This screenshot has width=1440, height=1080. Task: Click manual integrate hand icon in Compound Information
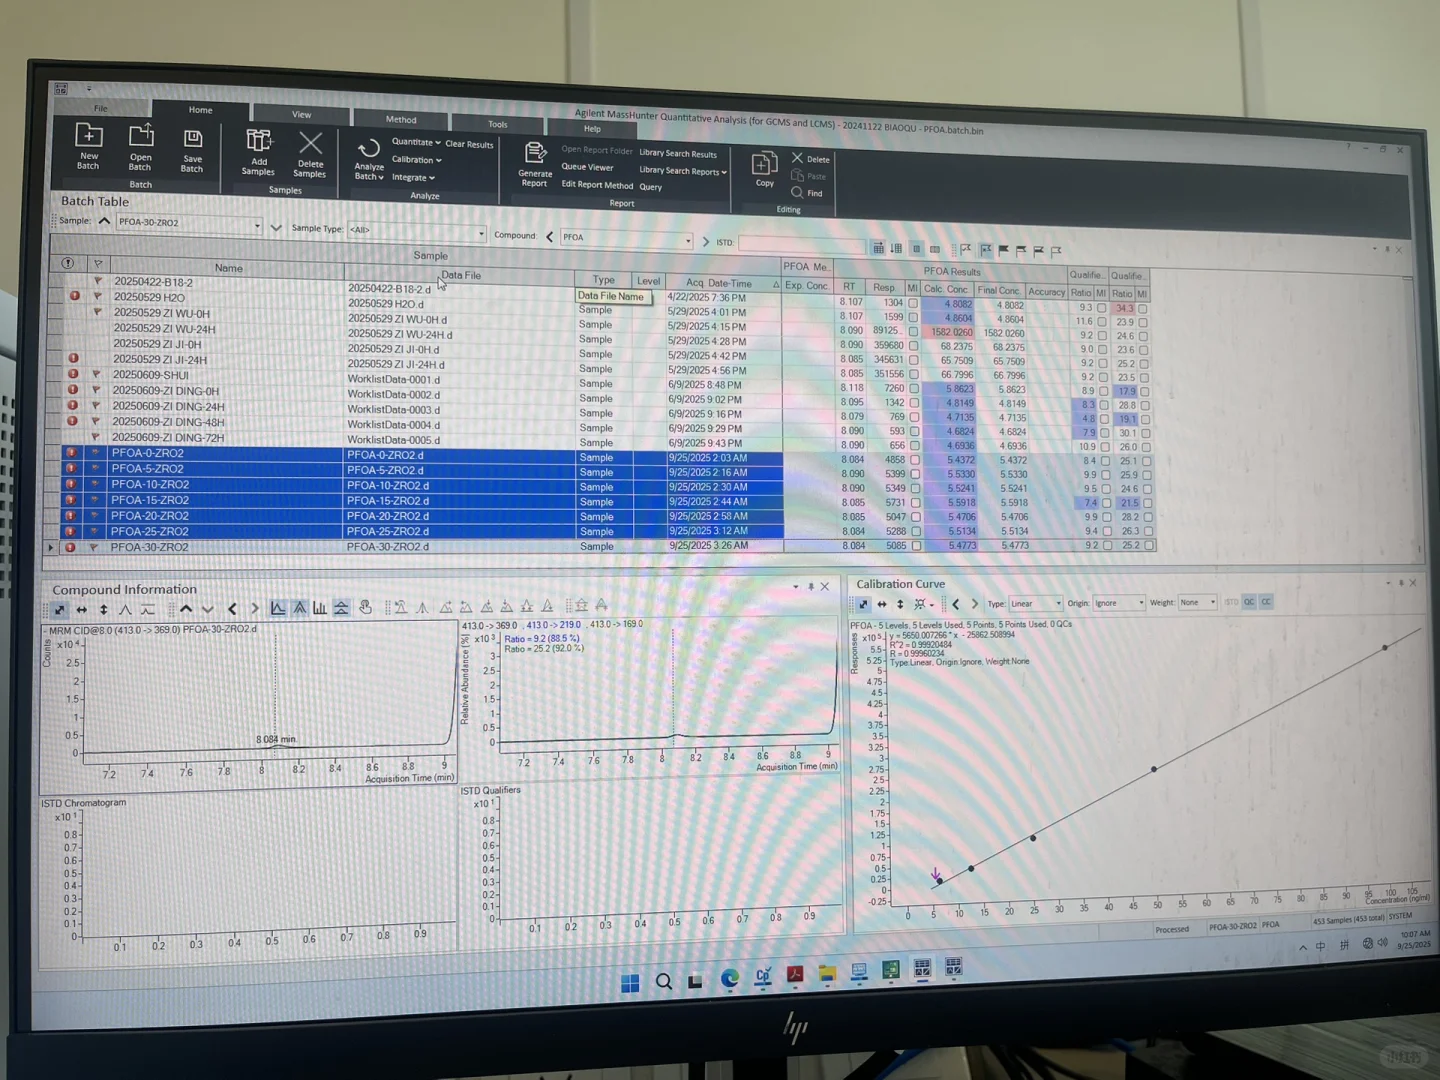[x=365, y=607]
